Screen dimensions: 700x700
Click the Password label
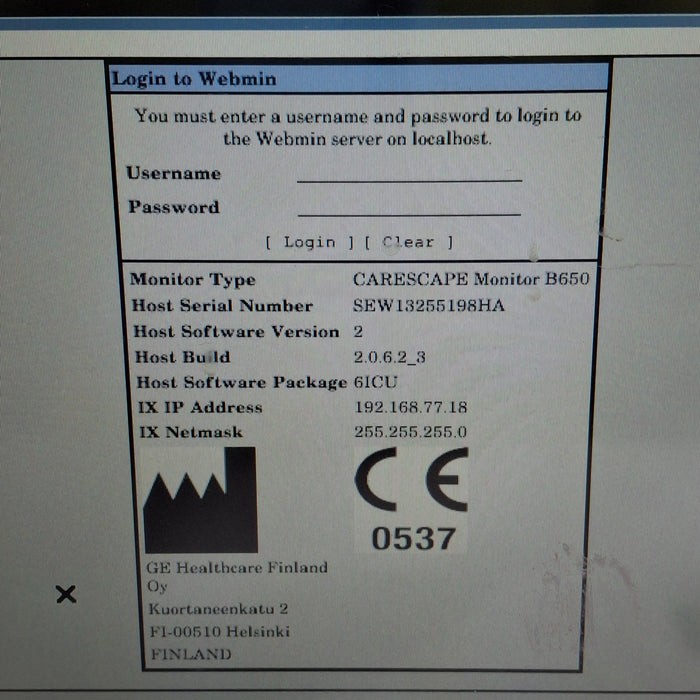click(x=174, y=207)
